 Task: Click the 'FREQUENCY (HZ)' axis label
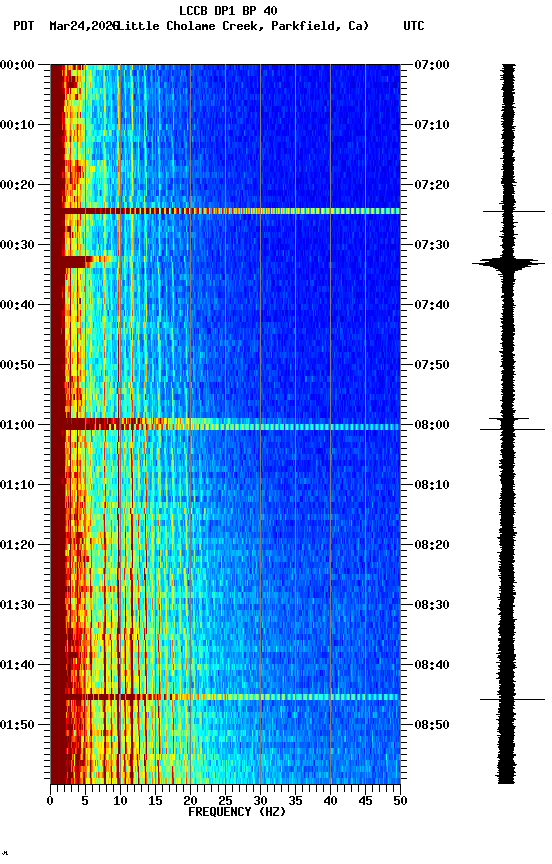(x=237, y=812)
